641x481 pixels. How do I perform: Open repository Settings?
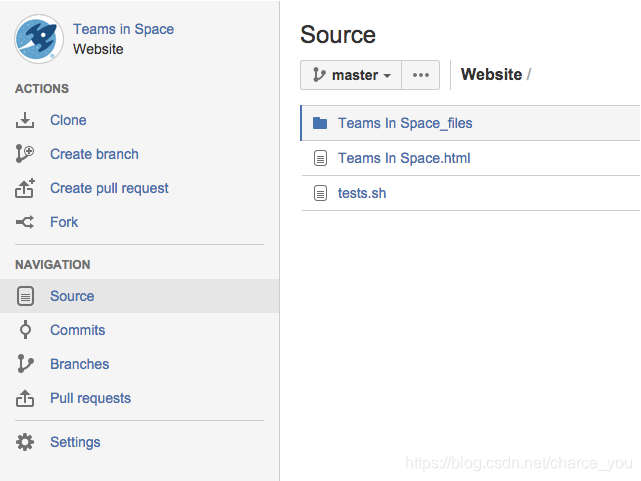[x=75, y=442]
